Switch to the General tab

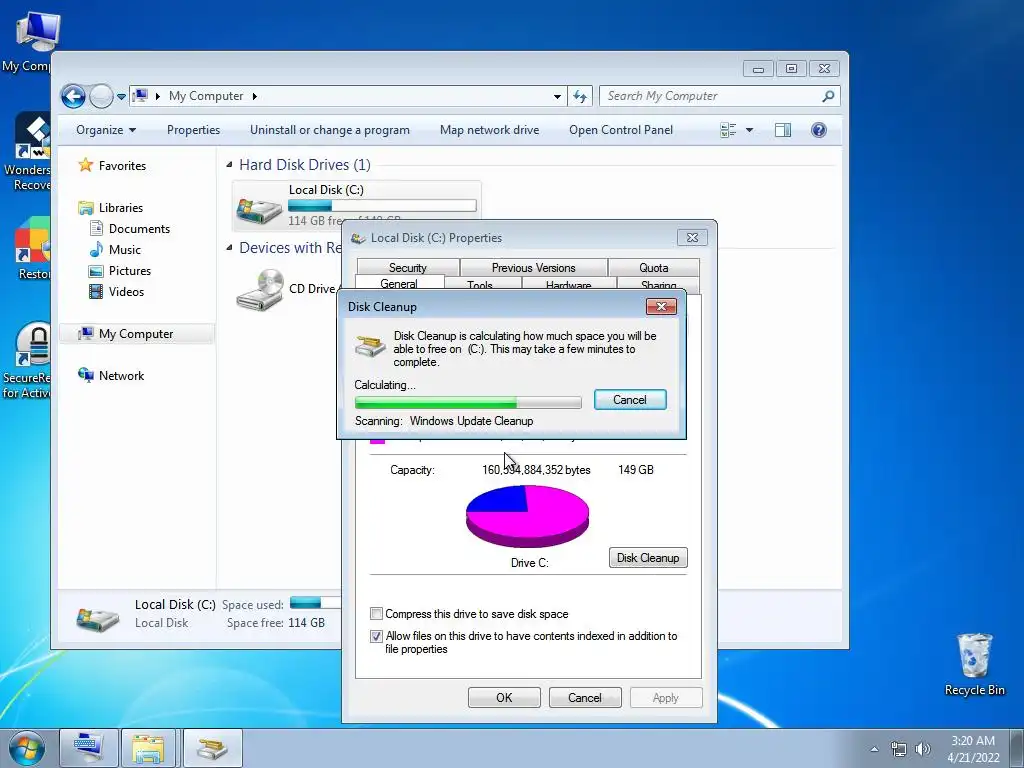click(x=399, y=283)
